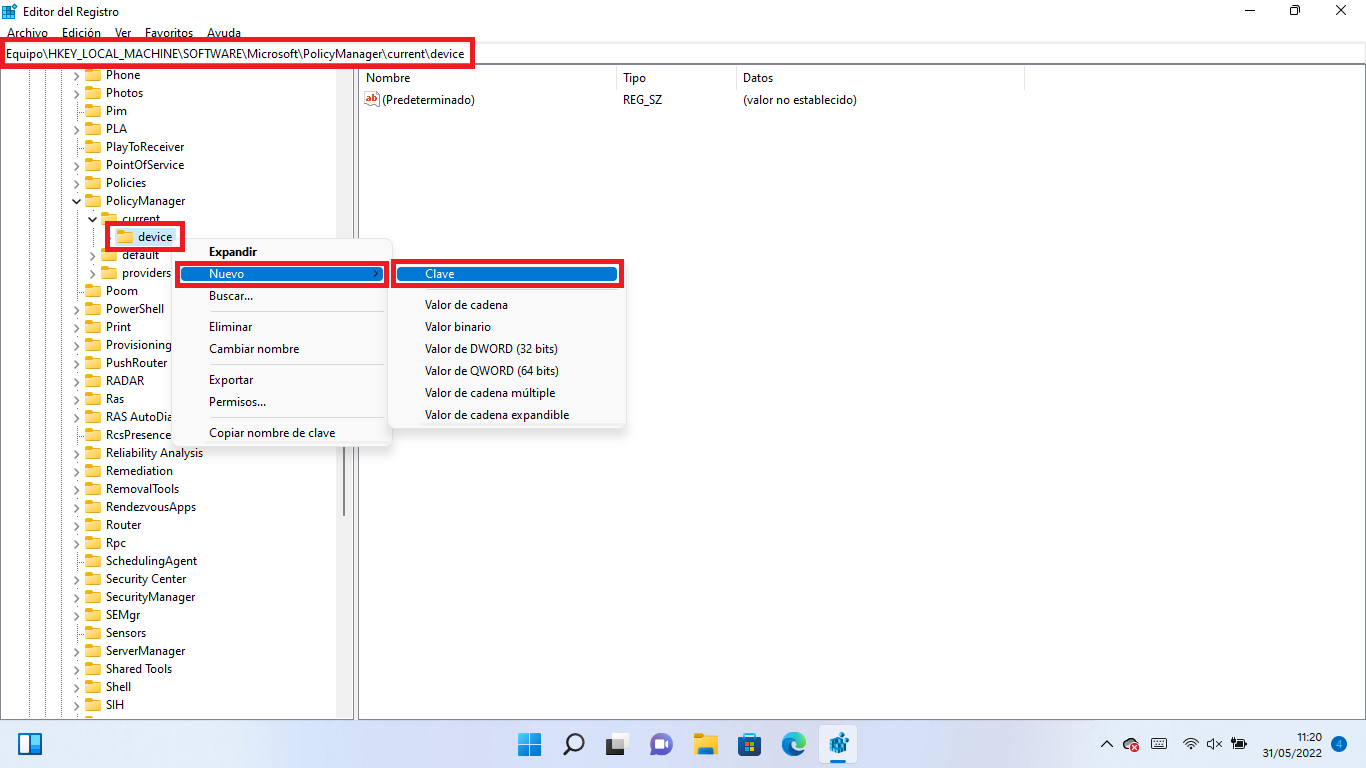1366x768 pixels.
Task: Open the Windows Start menu
Action: pos(530,744)
